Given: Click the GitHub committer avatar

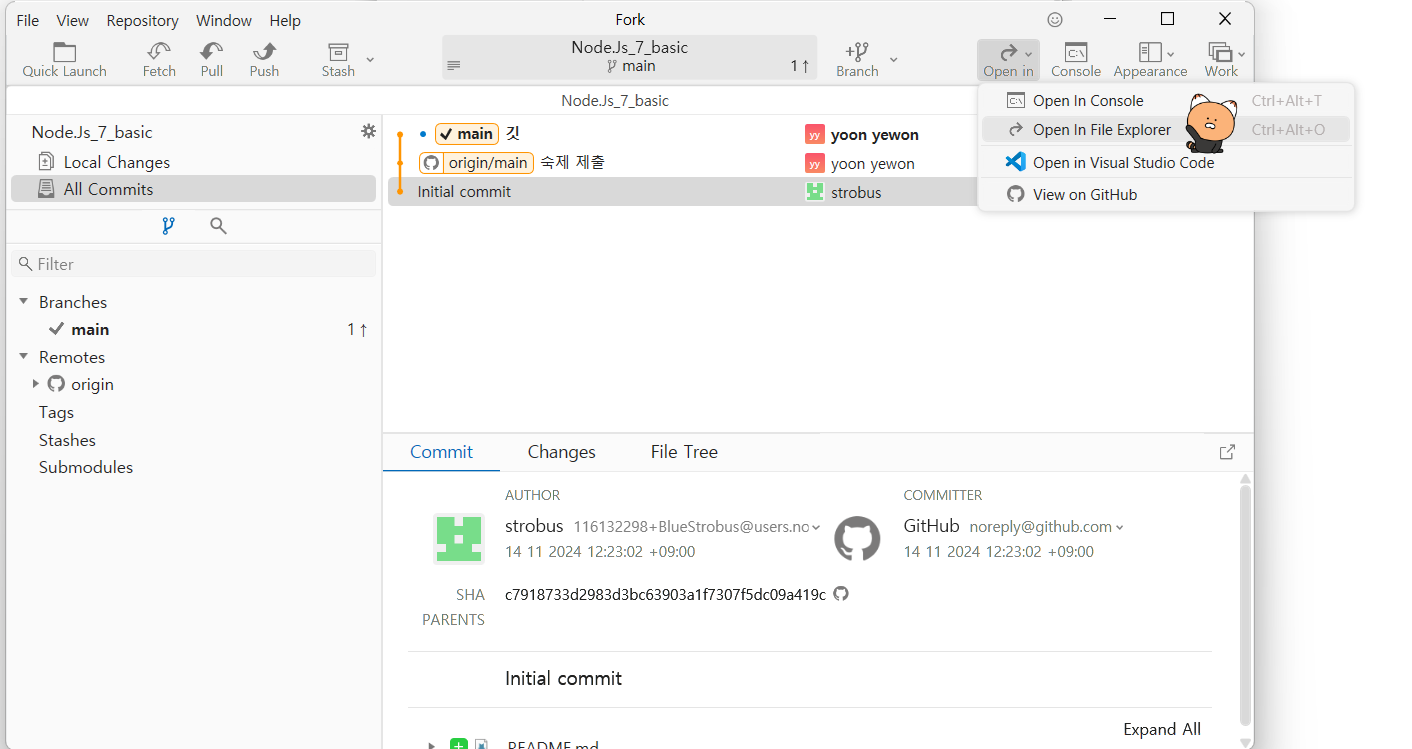Looking at the screenshot, I should coord(857,538).
